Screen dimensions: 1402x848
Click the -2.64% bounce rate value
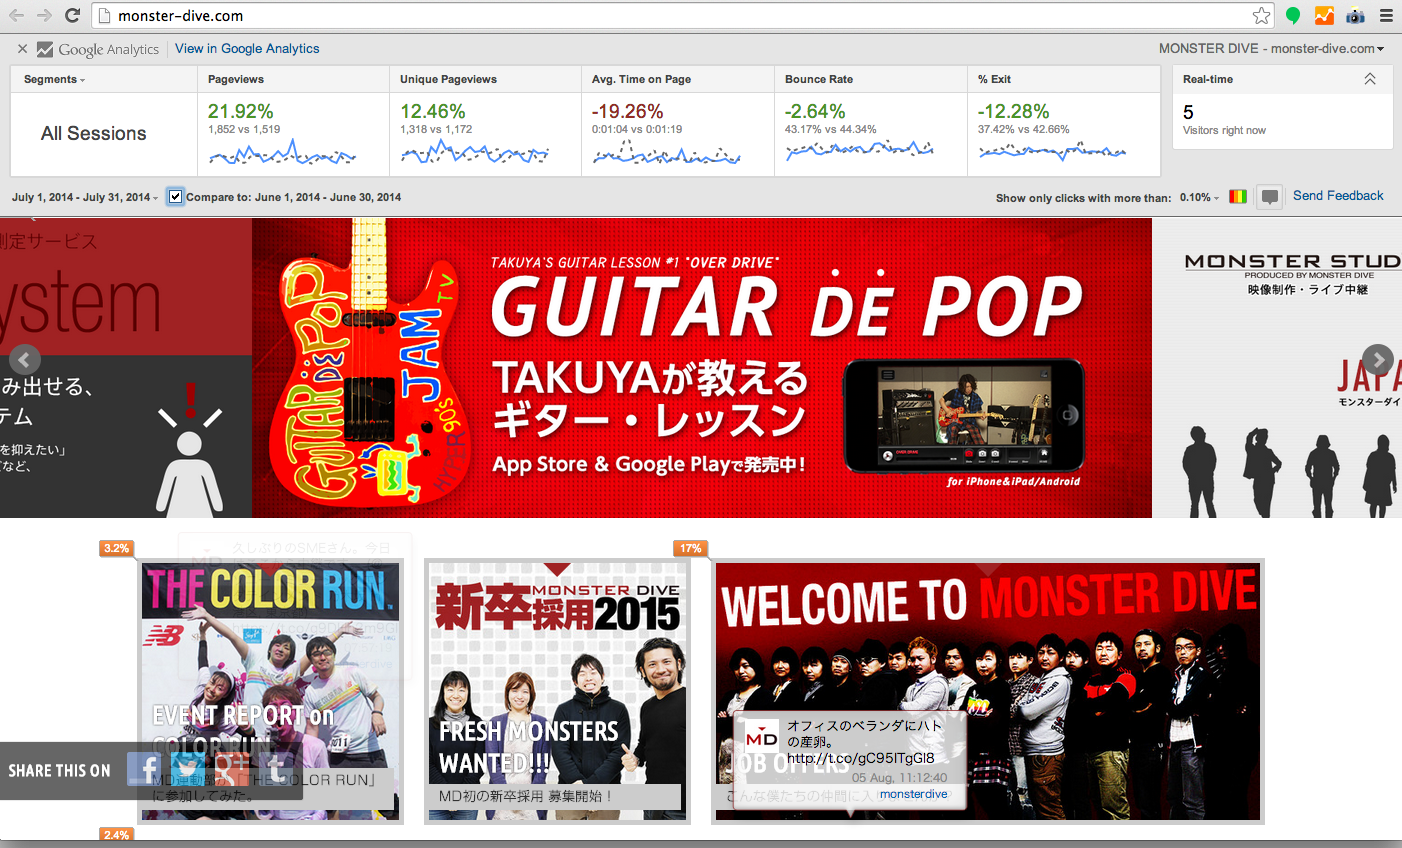click(815, 111)
